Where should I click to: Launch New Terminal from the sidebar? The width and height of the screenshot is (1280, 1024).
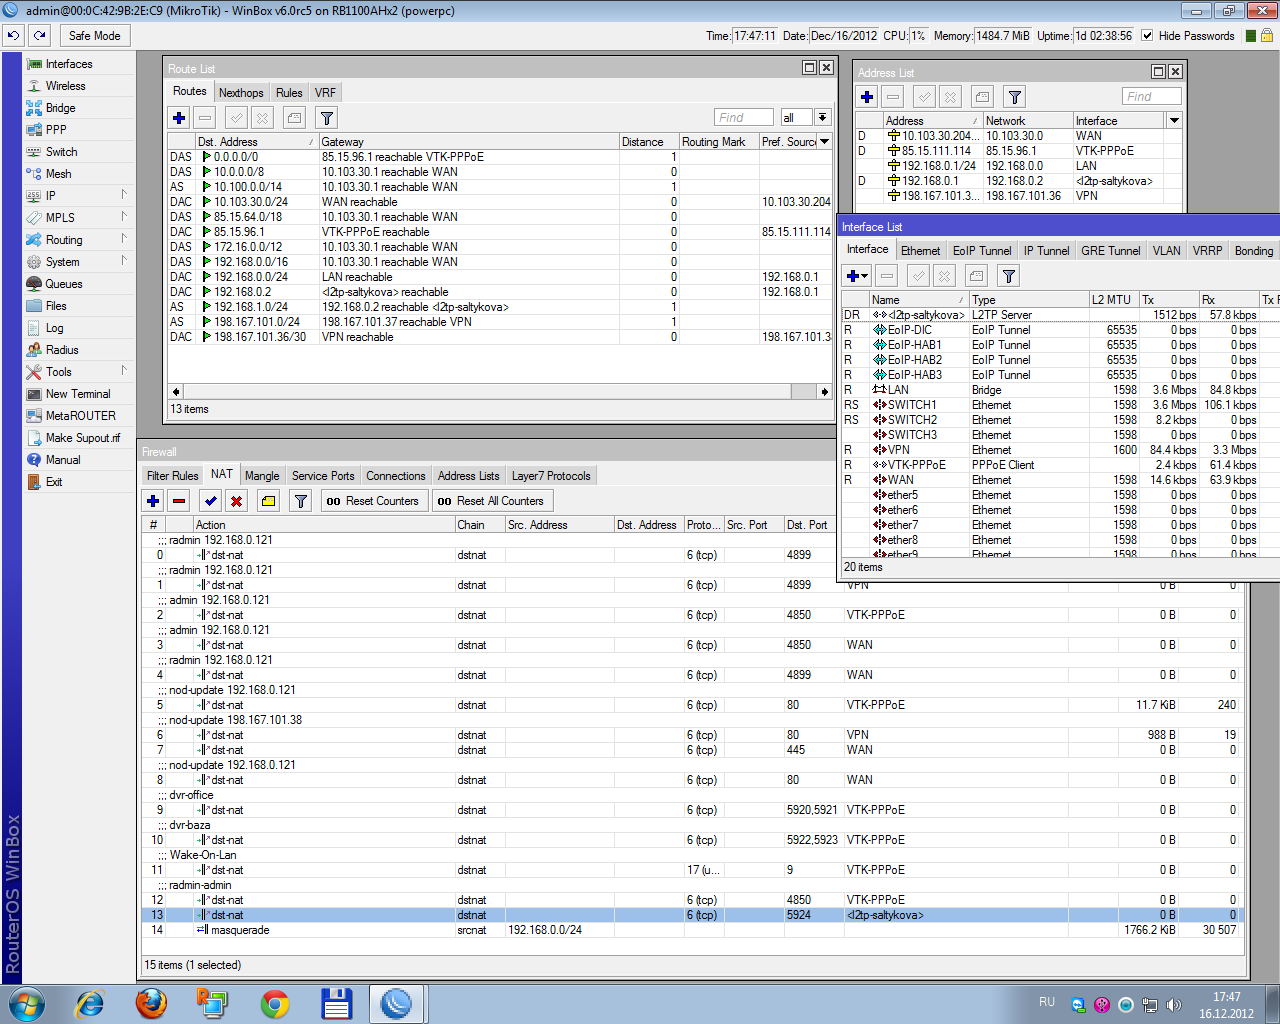[78, 394]
